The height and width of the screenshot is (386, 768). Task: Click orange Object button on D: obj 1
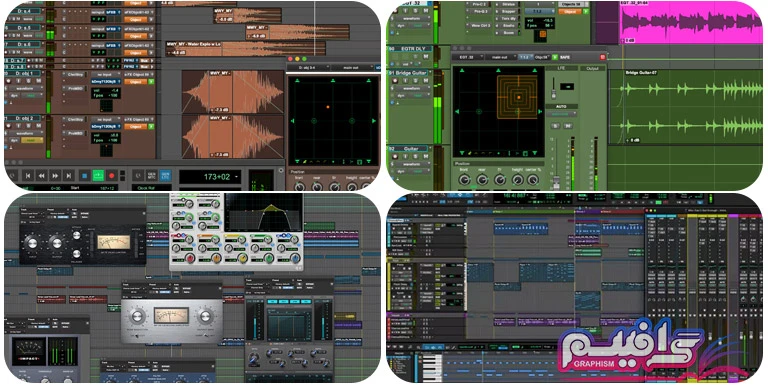click(x=135, y=82)
